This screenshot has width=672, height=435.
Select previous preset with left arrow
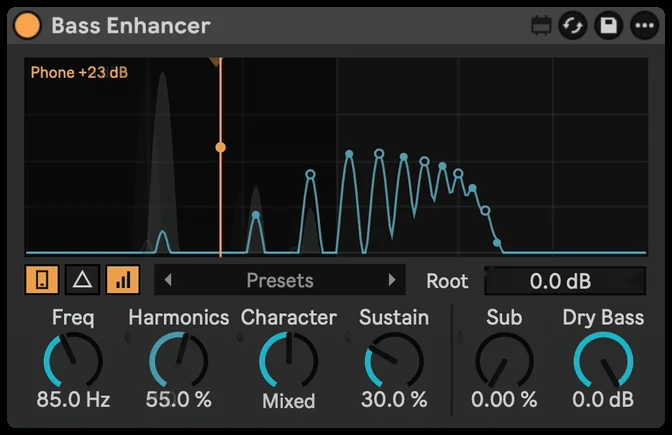point(168,280)
